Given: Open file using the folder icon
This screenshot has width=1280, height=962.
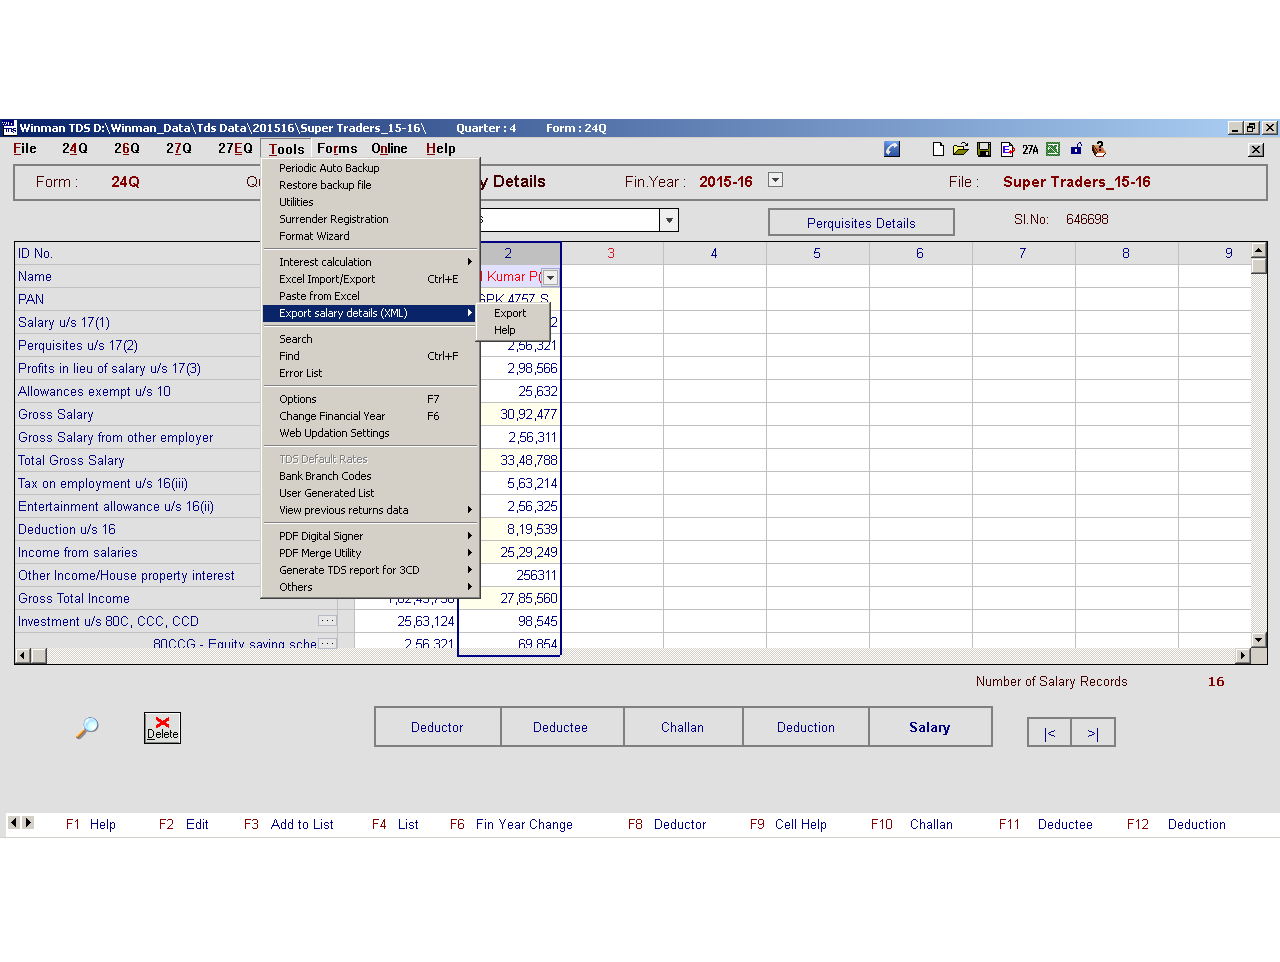Looking at the screenshot, I should 960,149.
